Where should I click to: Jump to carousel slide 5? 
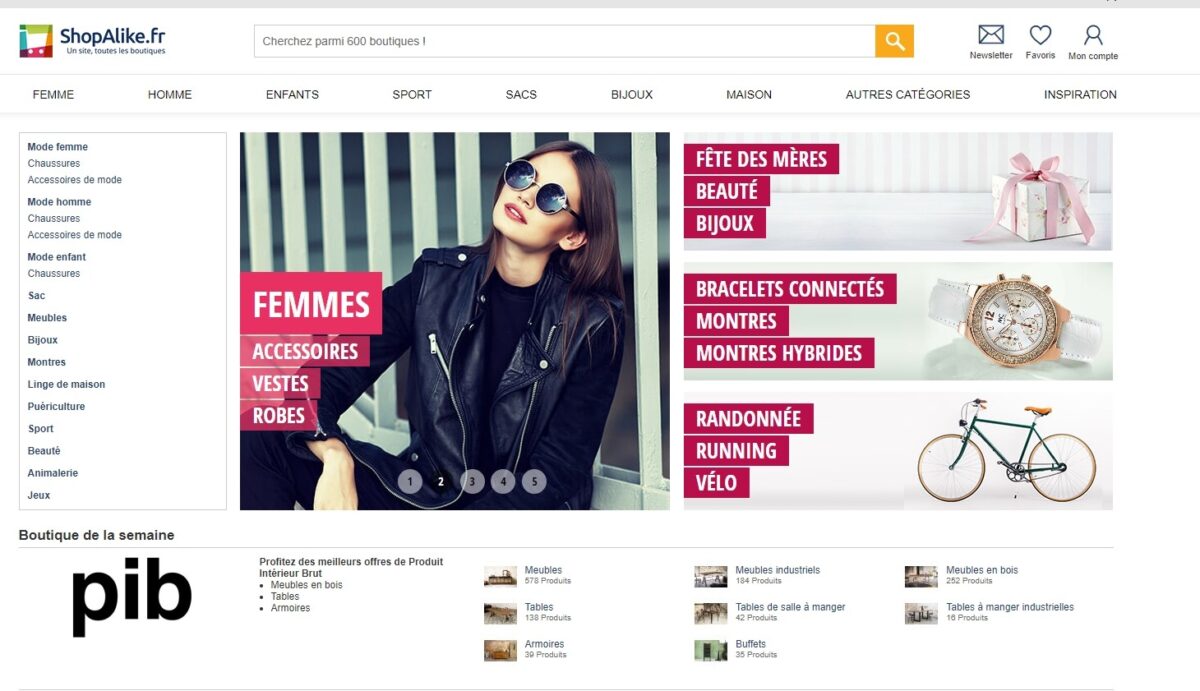pyautogui.click(x=534, y=482)
